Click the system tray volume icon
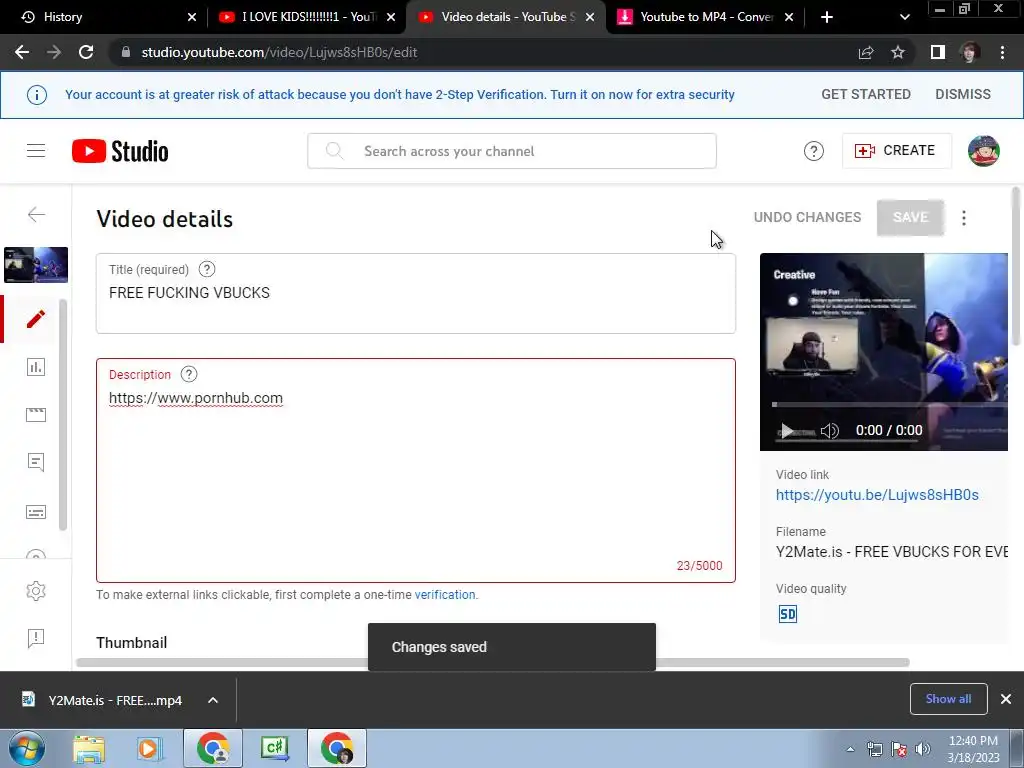The width and height of the screenshot is (1024, 768). click(923, 749)
